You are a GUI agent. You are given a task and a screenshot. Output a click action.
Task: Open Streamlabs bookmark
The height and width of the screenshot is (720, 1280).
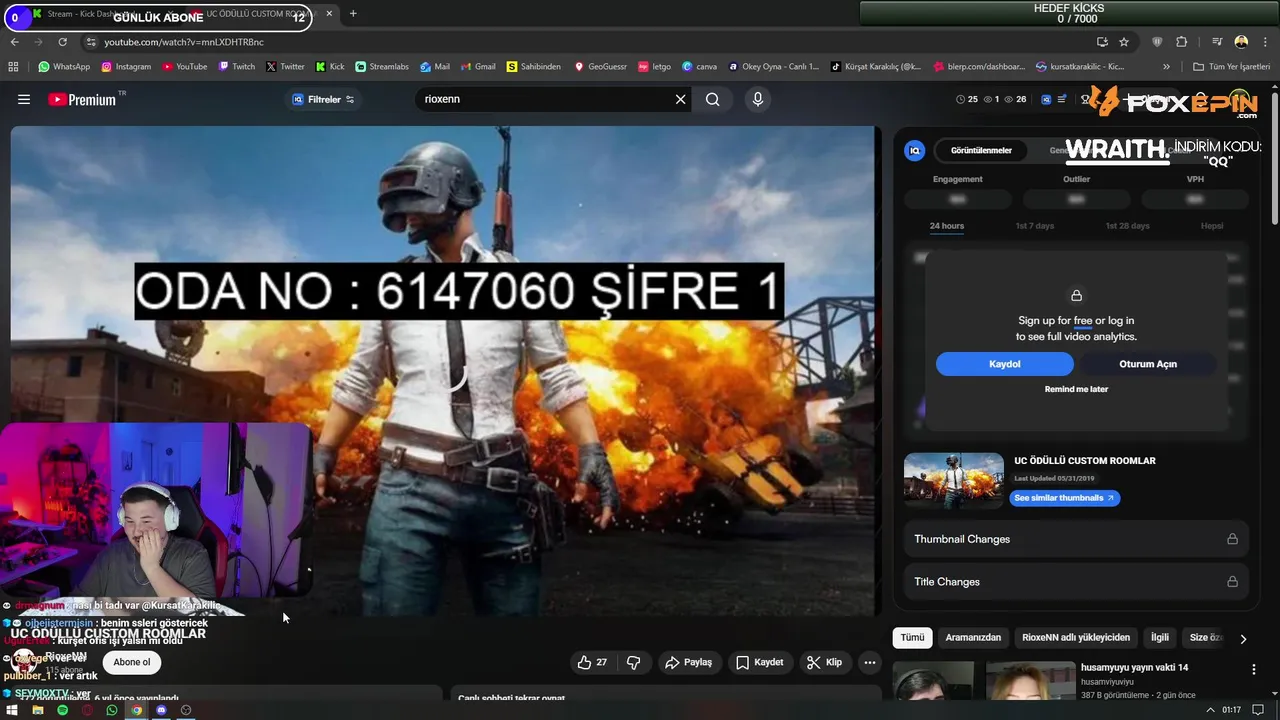click(x=382, y=67)
